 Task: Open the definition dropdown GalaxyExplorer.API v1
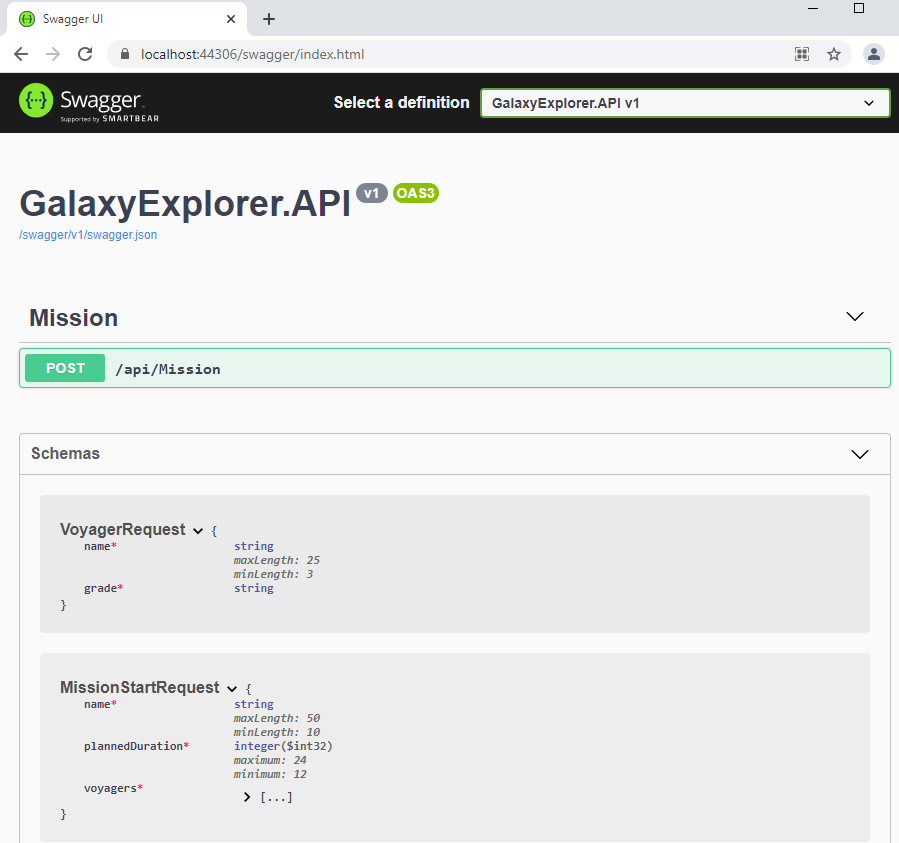tap(684, 103)
